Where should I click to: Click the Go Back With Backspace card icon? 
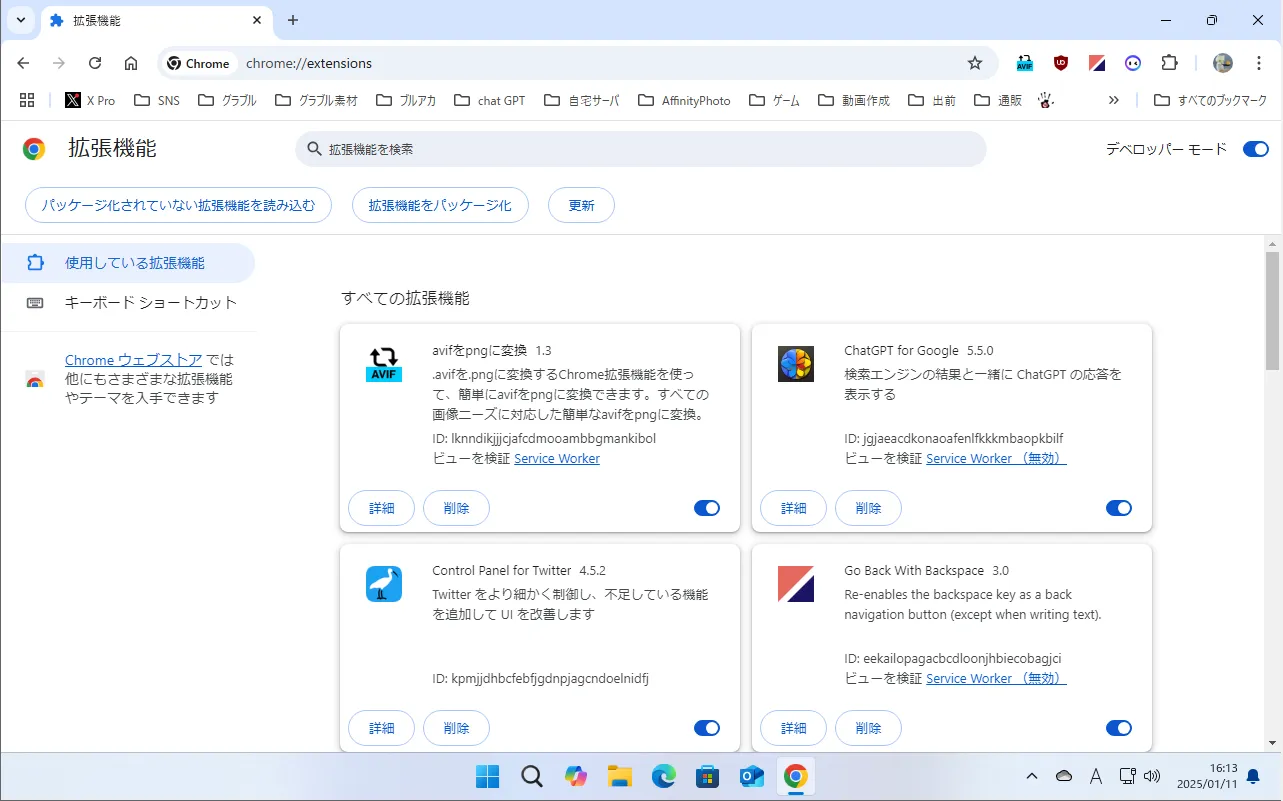tap(796, 584)
